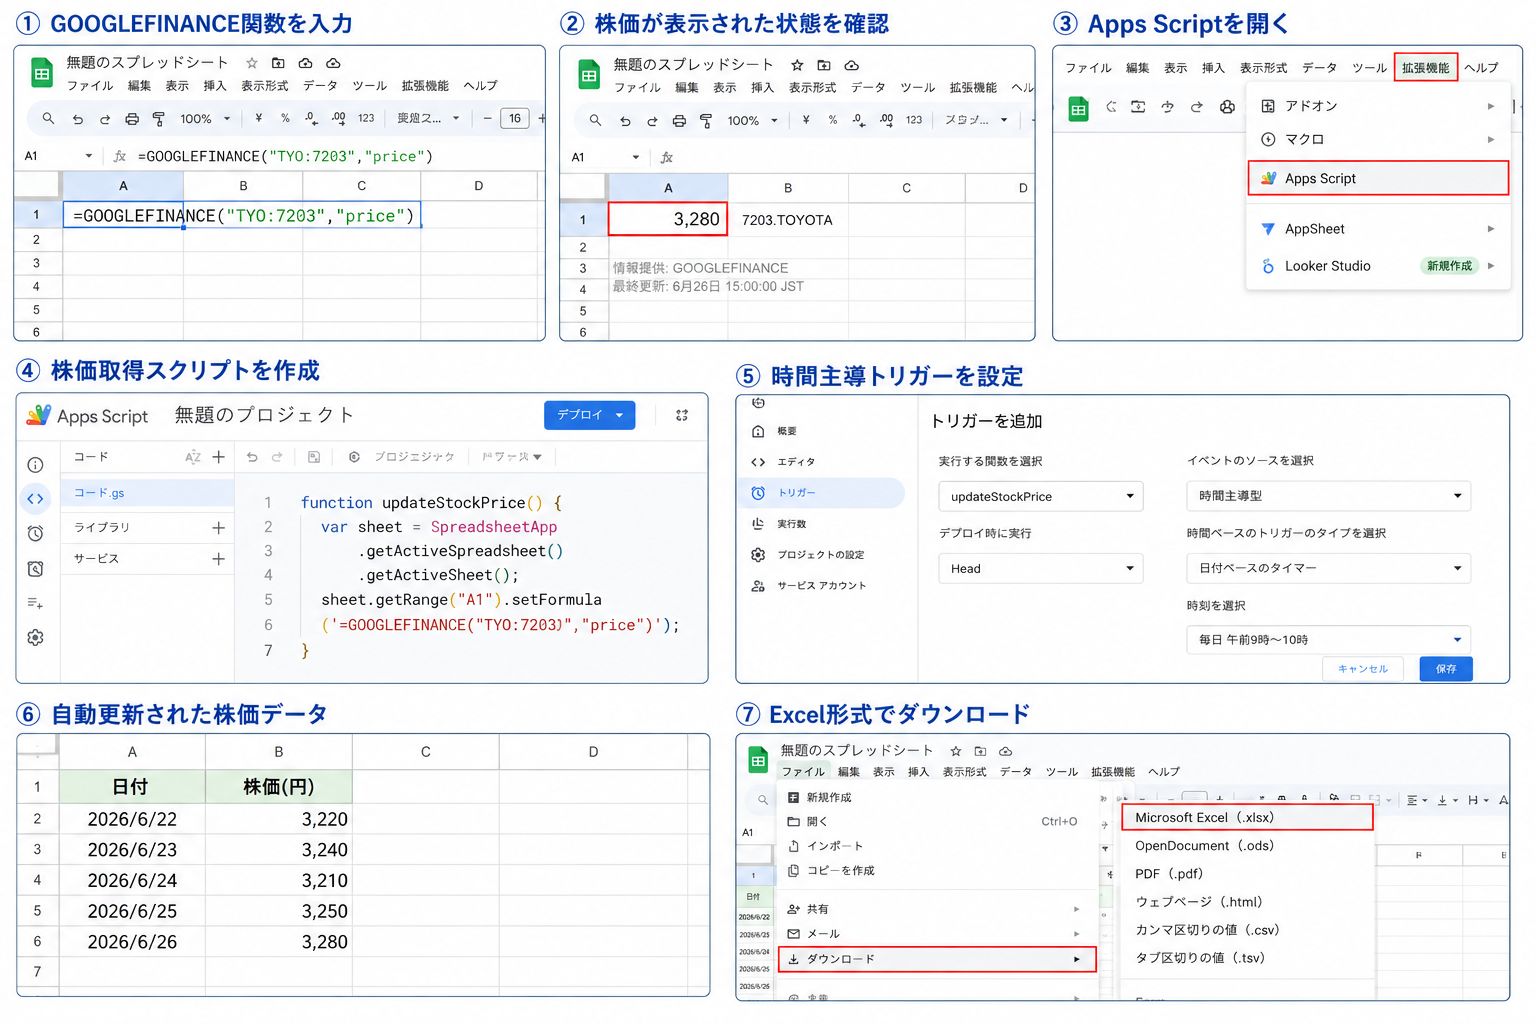Image resolution: width=1536 pixels, height=1024 pixels.
Task: Open the 日付ベースのタイマー trigger type dropdown
Action: click(x=1329, y=568)
